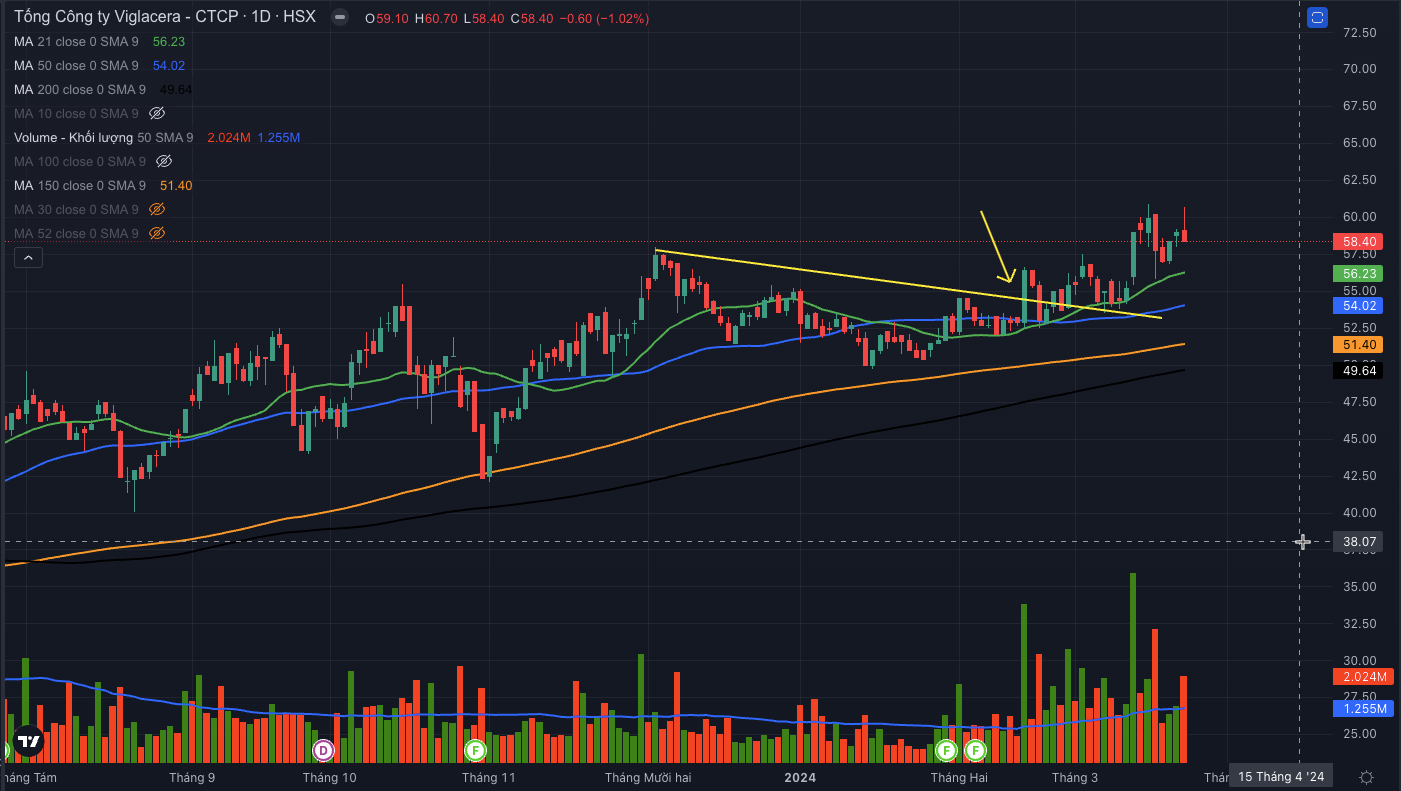
Task: Click the red 58.40 last price tag on scale
Action: pos(1359,241)
